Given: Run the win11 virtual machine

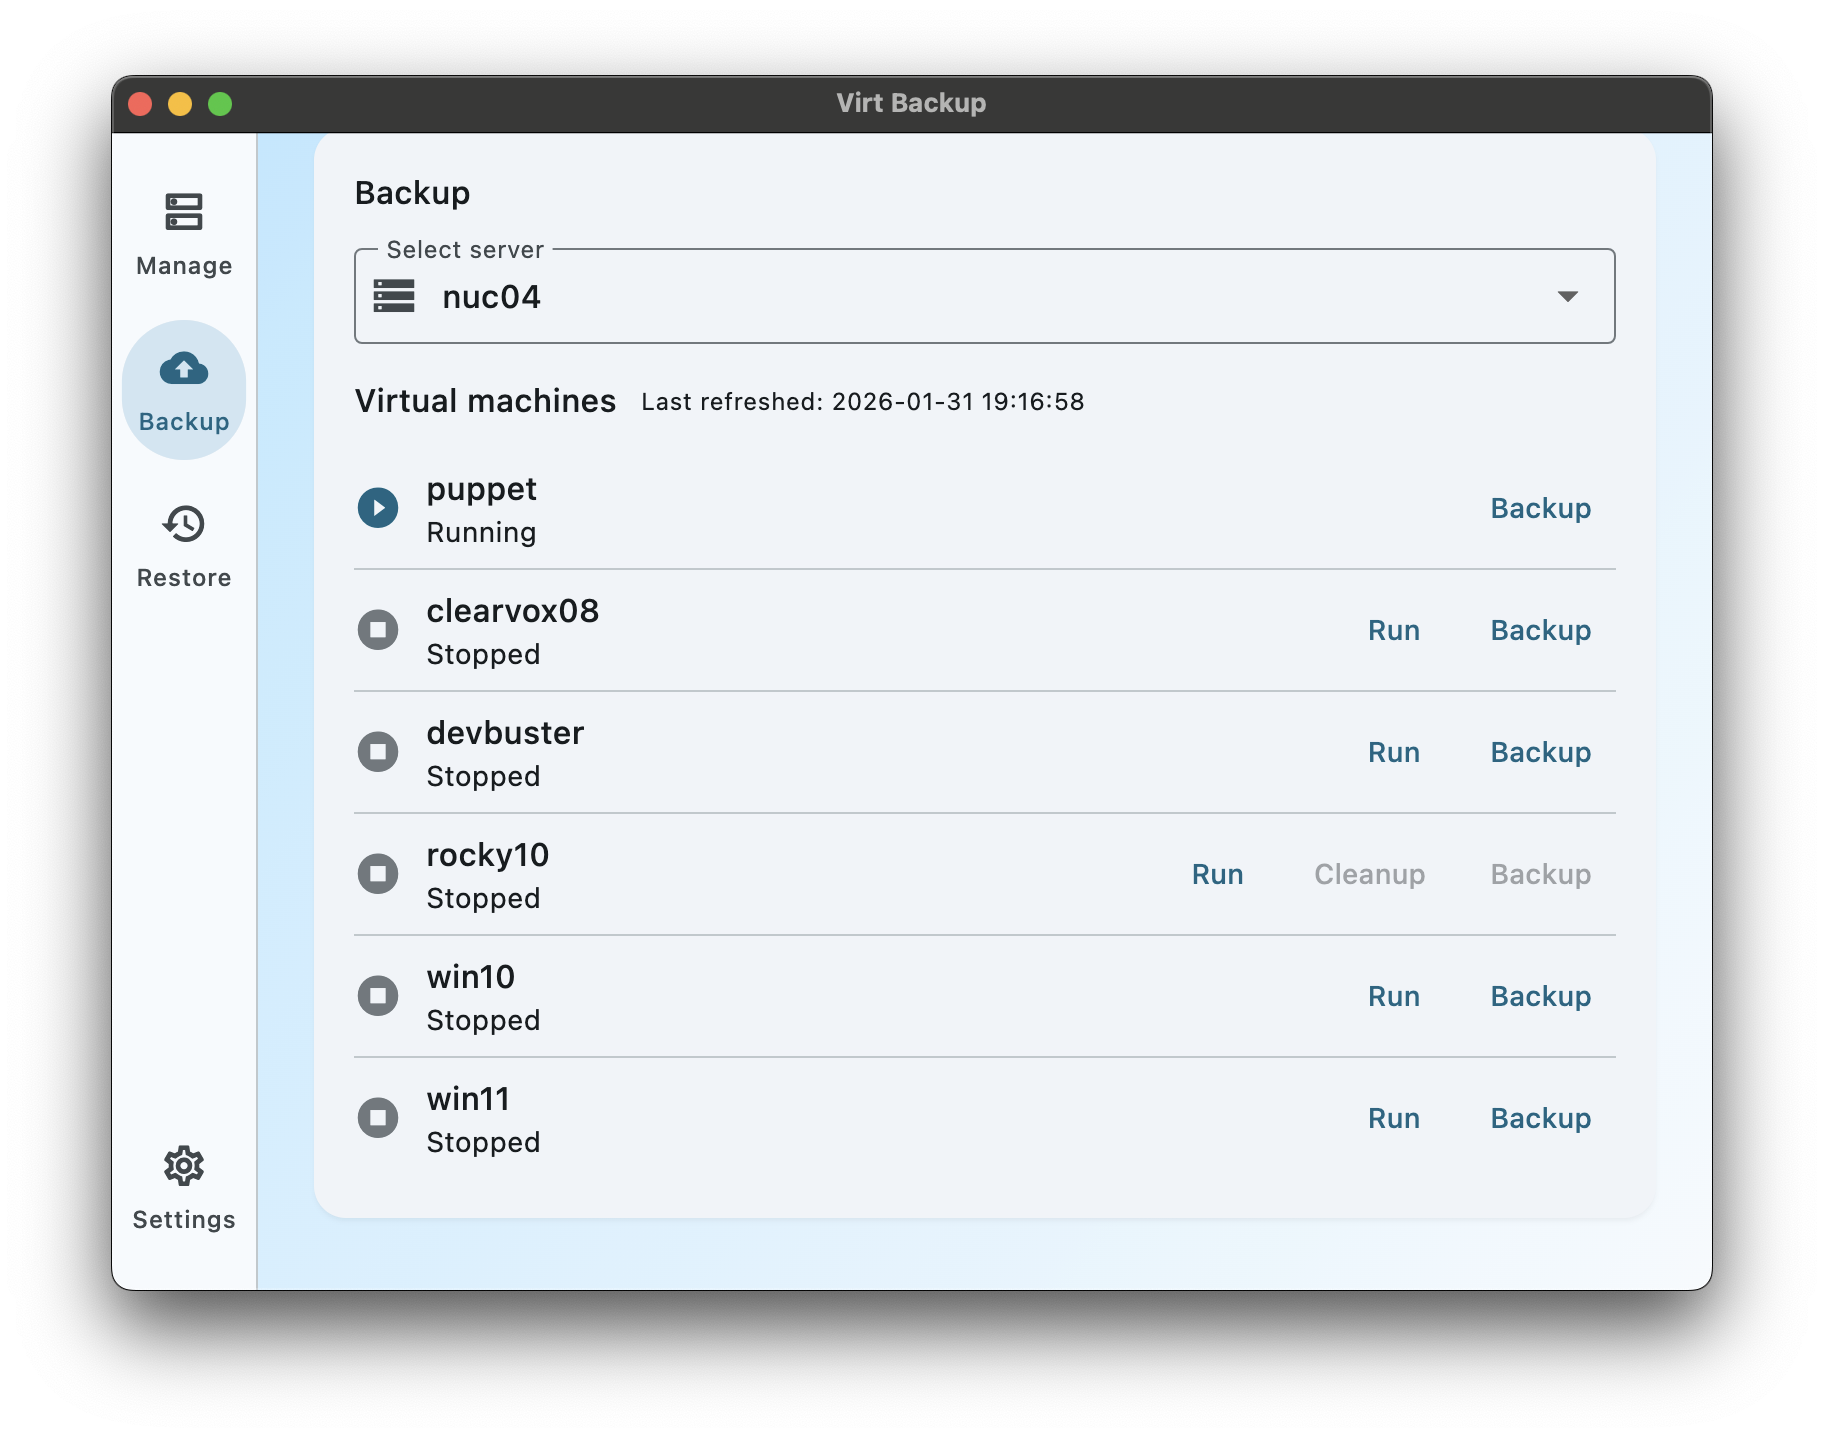Looking at the screenshot, I should [1394, 1117].
